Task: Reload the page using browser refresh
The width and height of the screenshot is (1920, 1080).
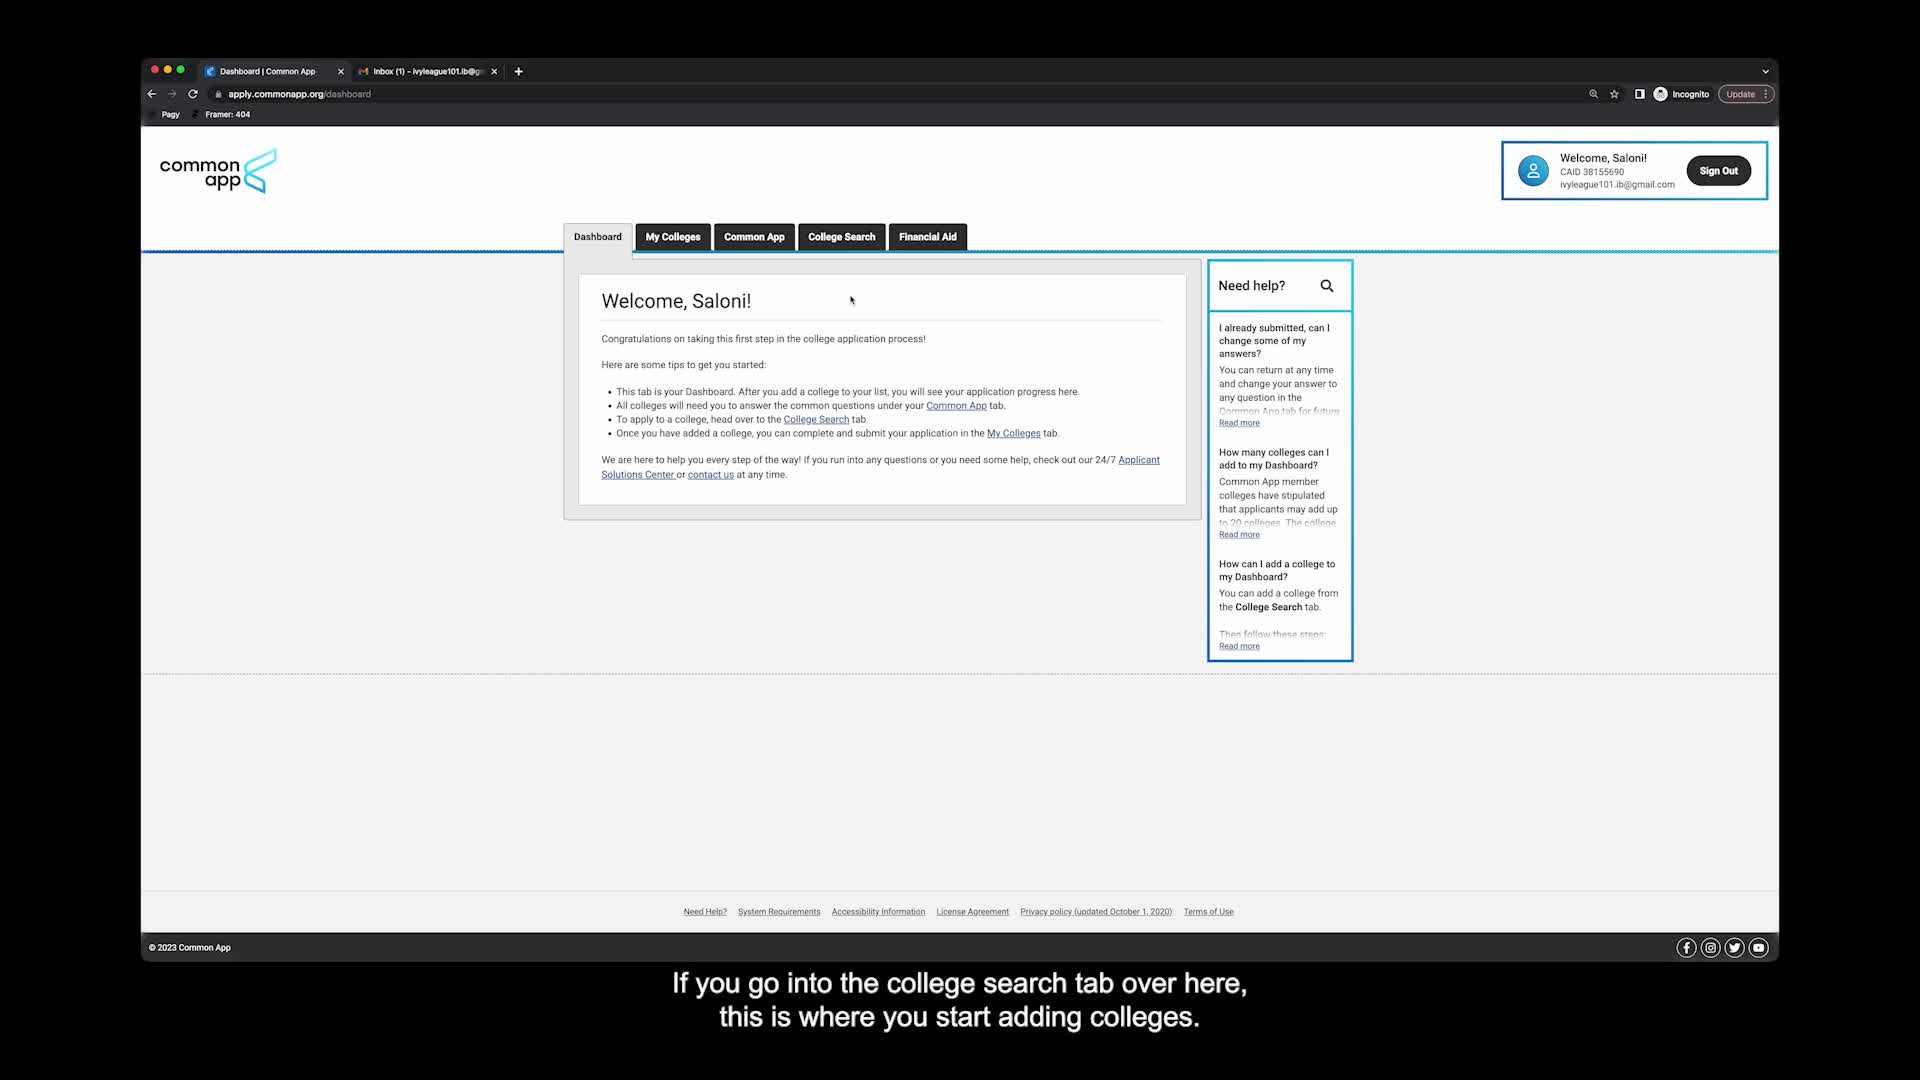Action: (x=193, y=94)
